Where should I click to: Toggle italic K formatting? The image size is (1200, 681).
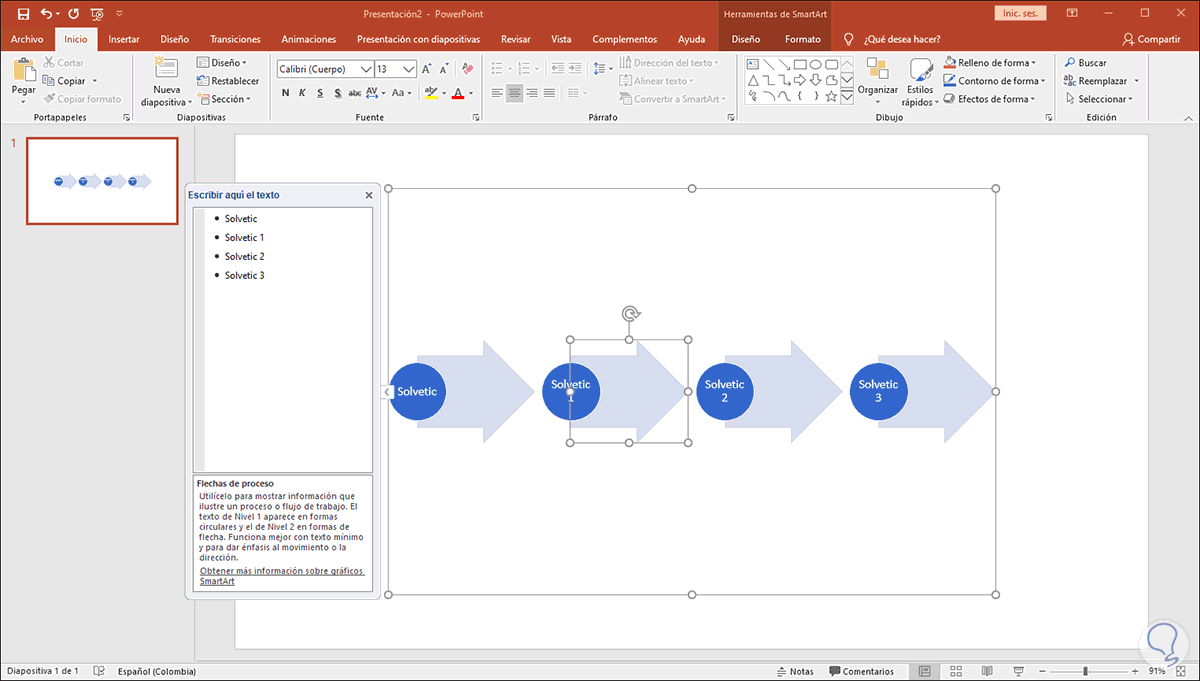[x=302, y=93]
